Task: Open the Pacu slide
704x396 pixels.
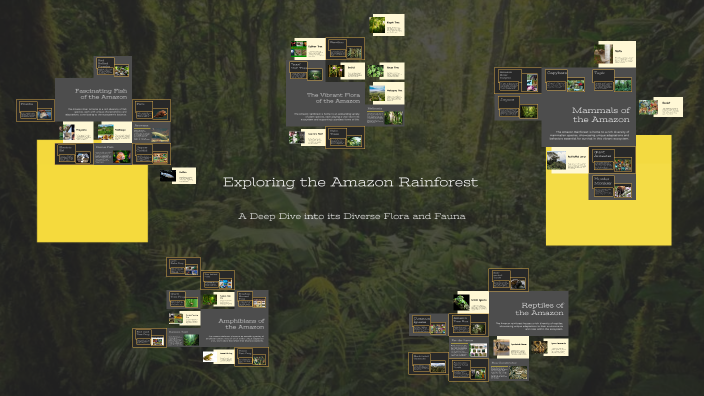Action: (152, 110)
